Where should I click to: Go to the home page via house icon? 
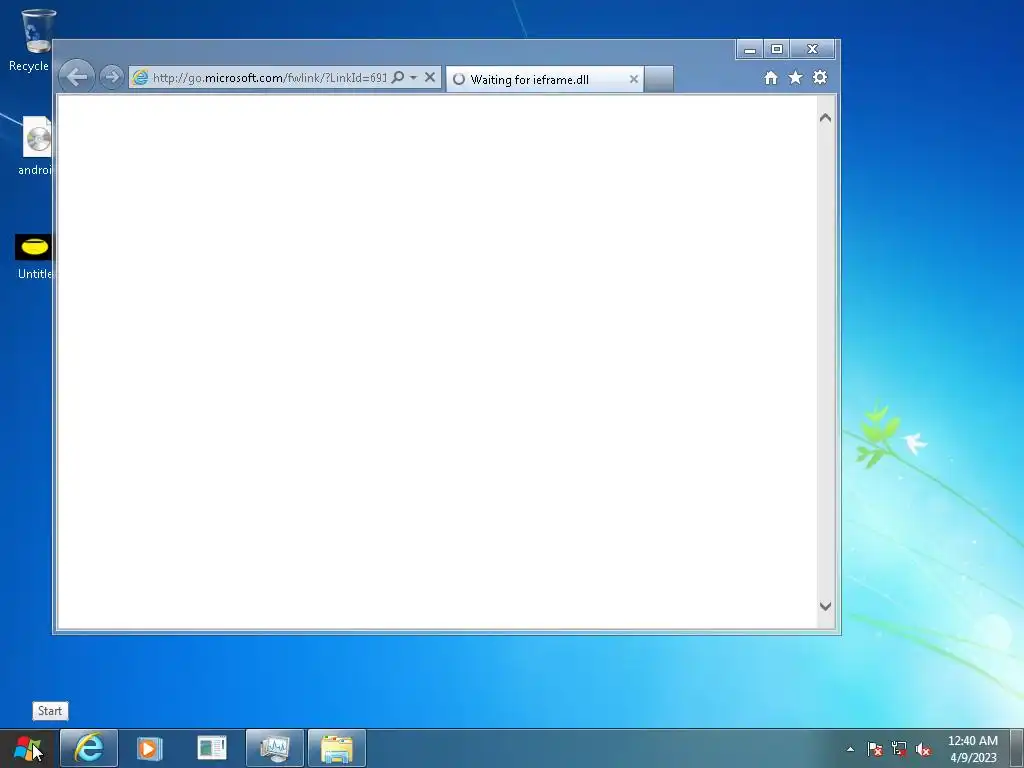point(771,78)
